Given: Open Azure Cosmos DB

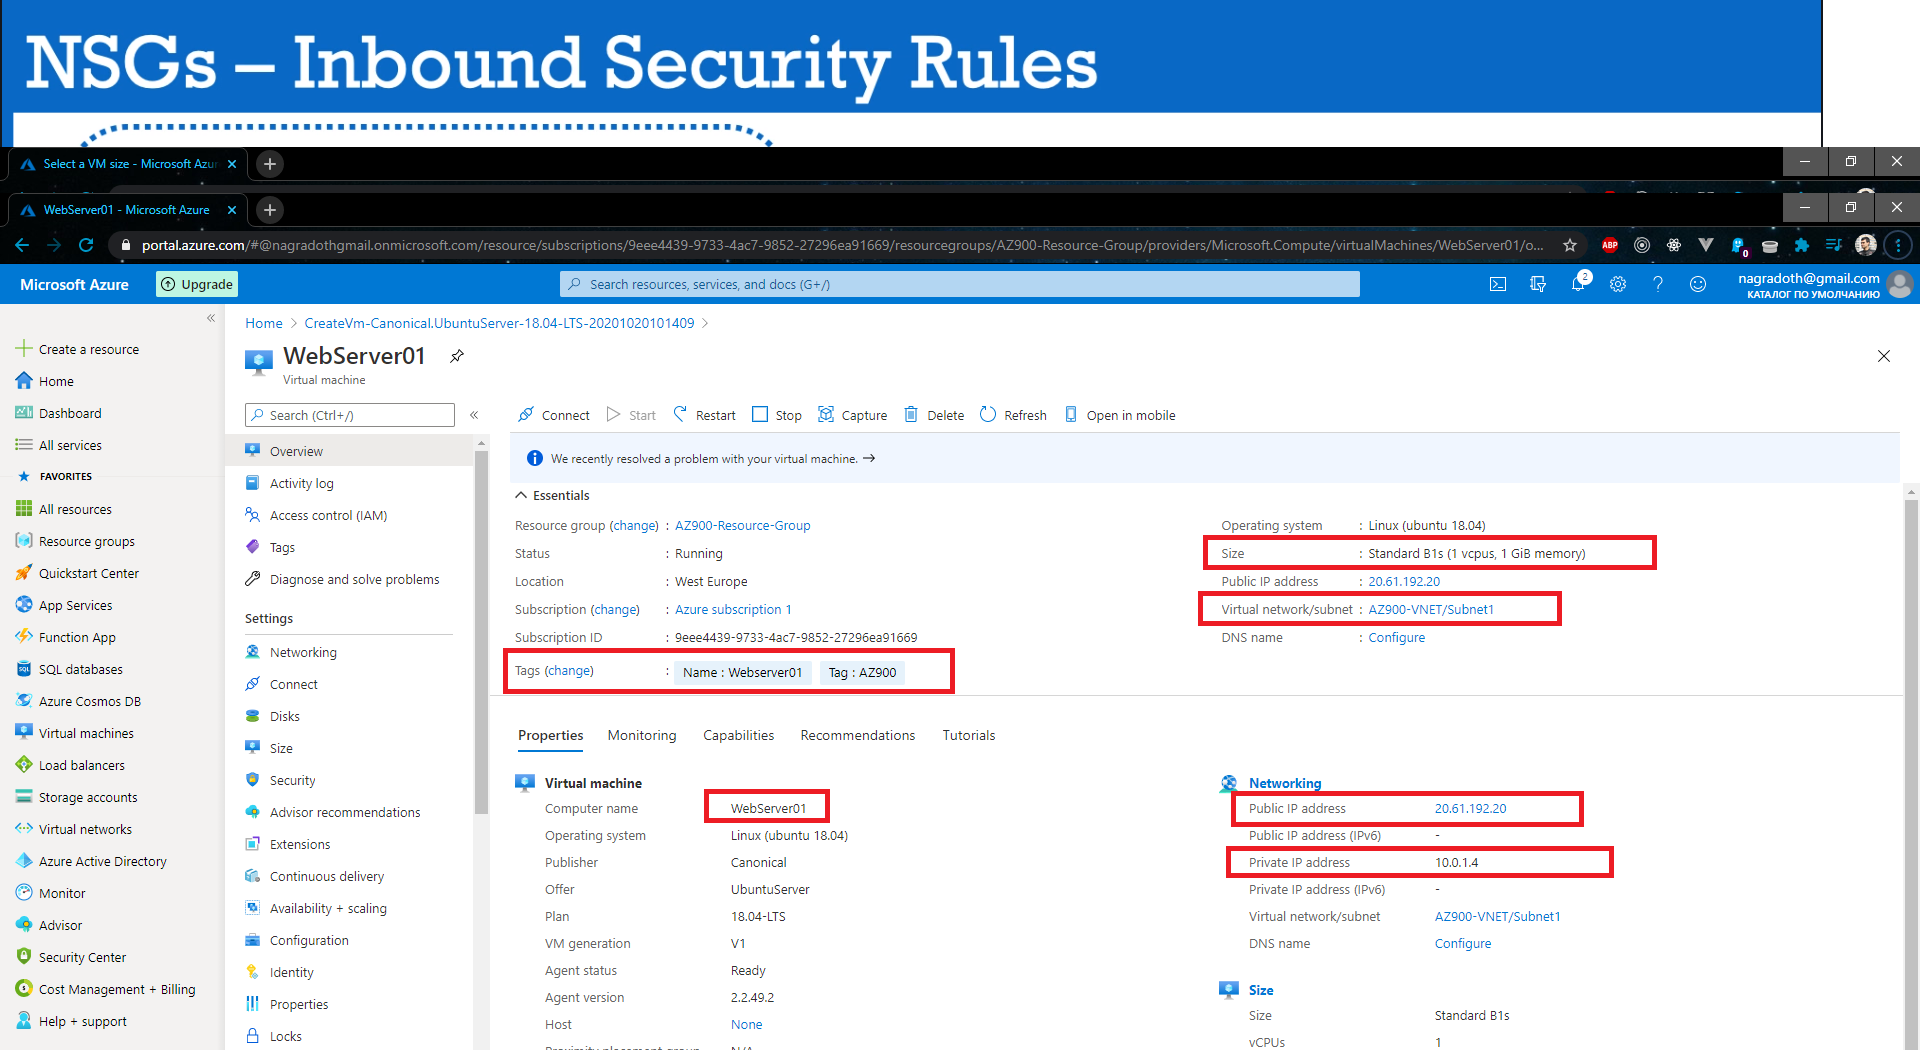Looking at the screenshot, I should (78, 701).
